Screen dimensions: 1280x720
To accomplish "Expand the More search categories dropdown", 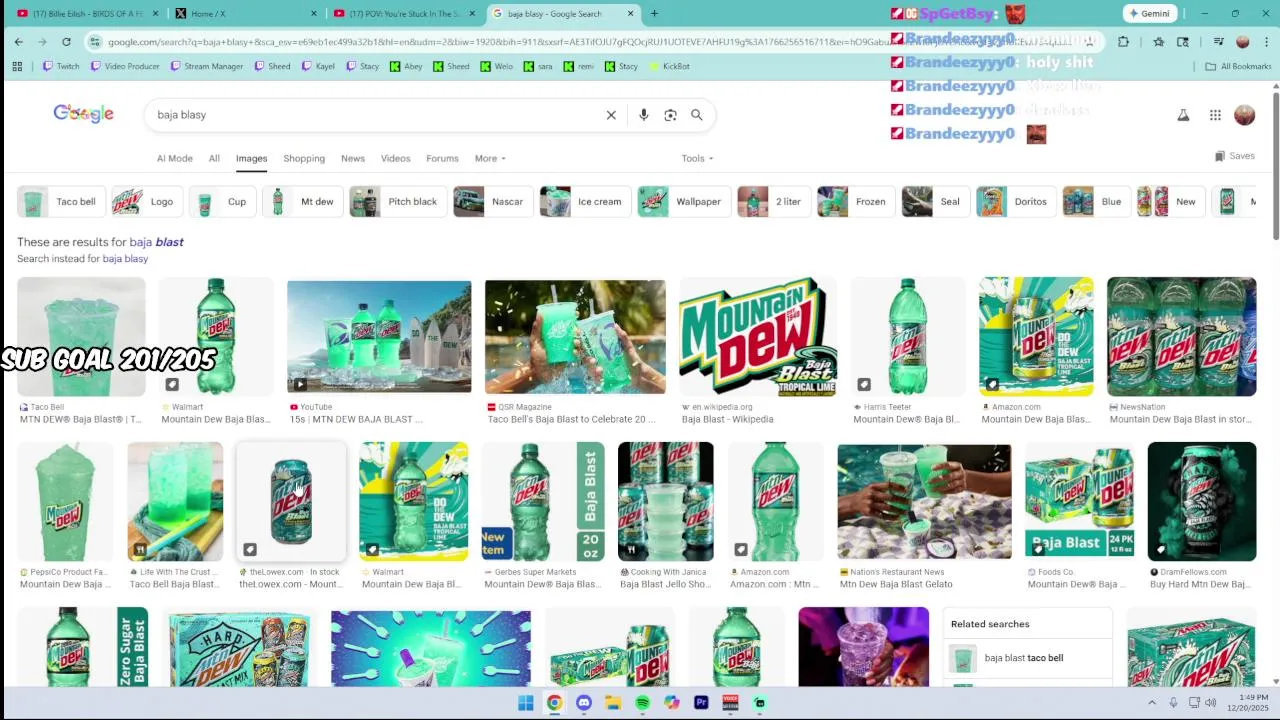I will (490, 158).
